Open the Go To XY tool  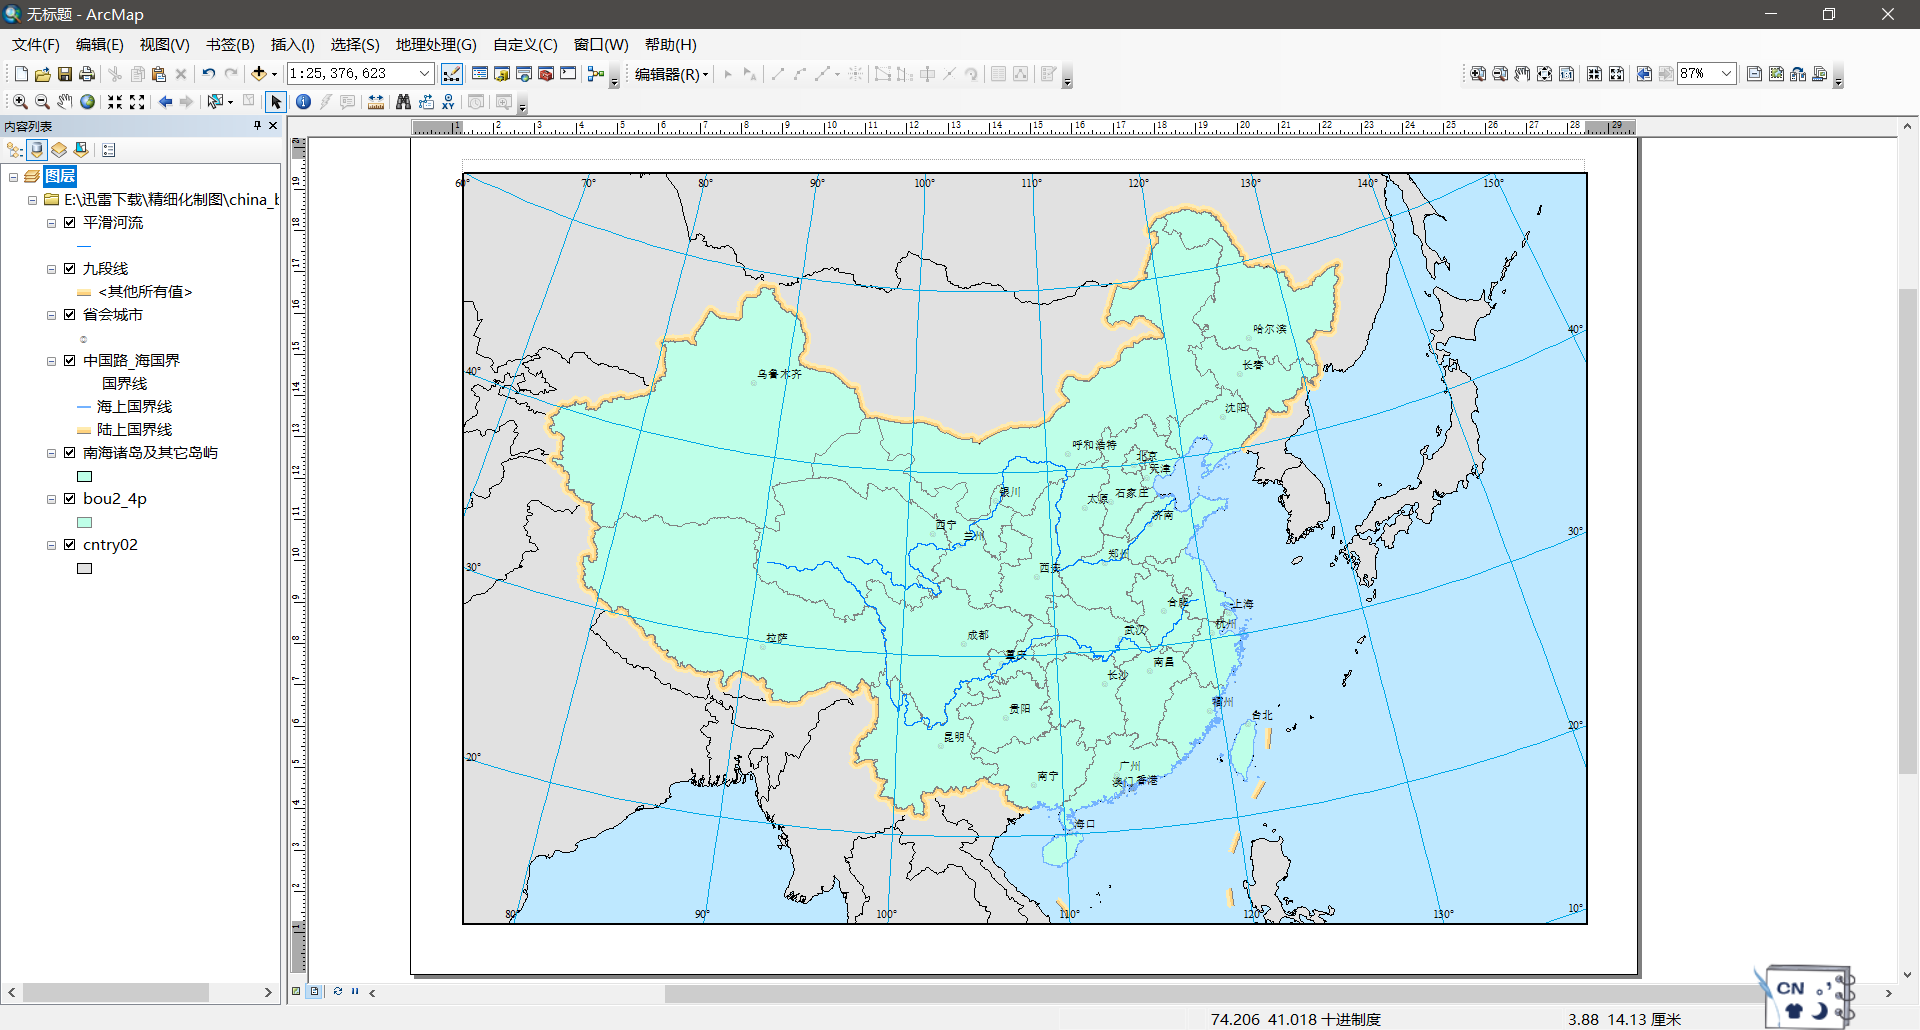pos(448,101)
